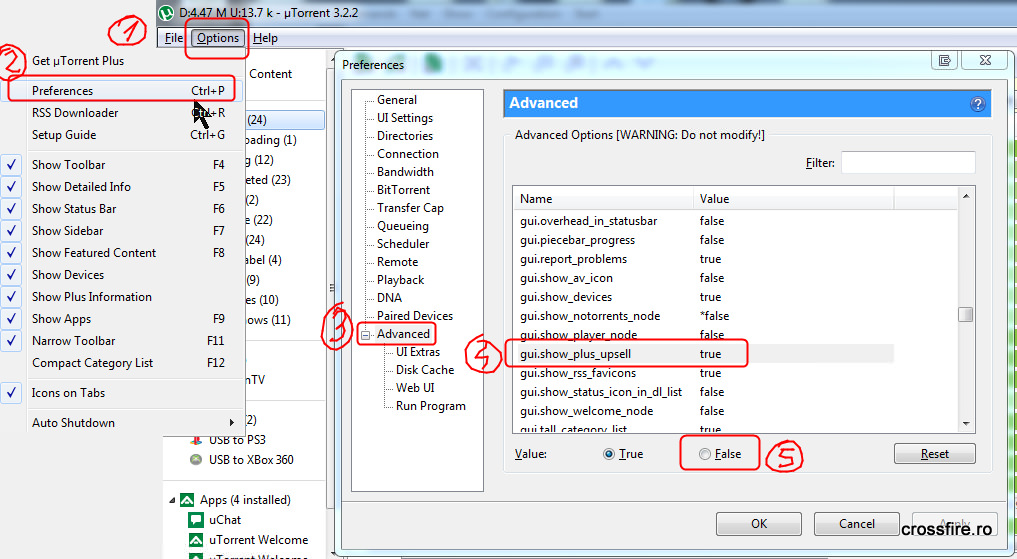Select gui.show_rss_favicons row

[x=704, y=373]
